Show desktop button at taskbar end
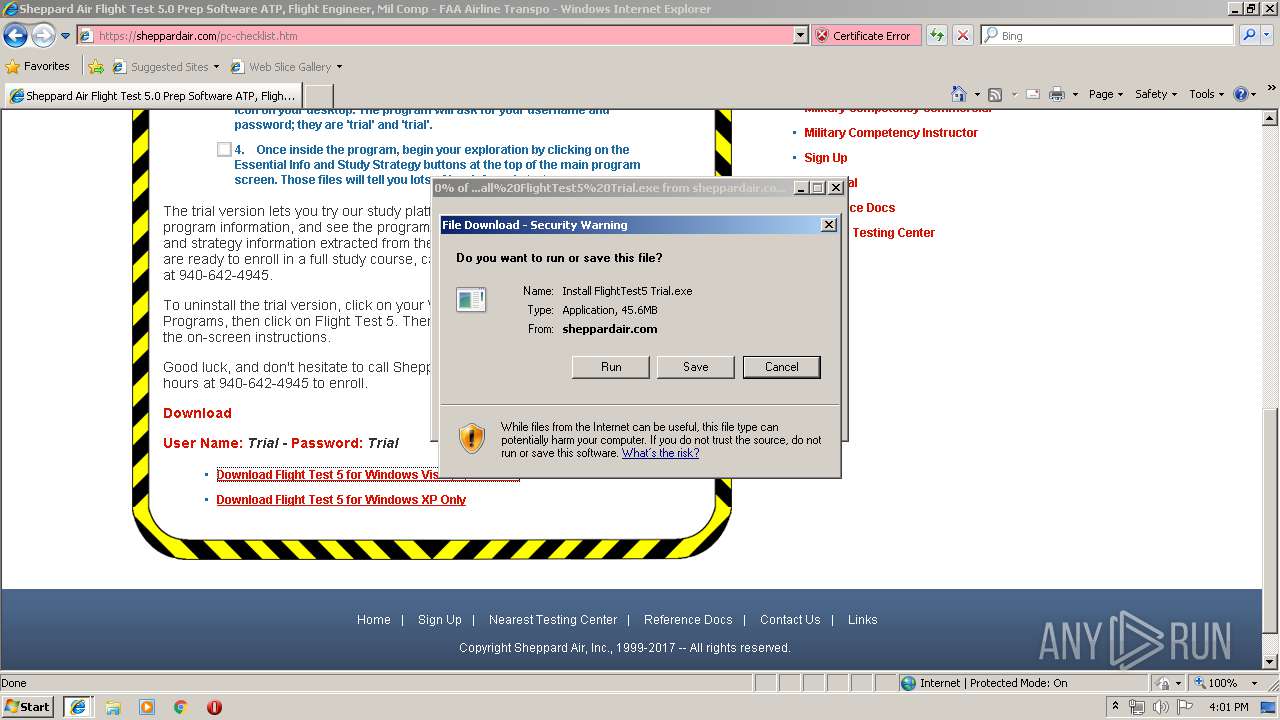This screenshot has height=720, width=1280. [x=1268, y=707]
